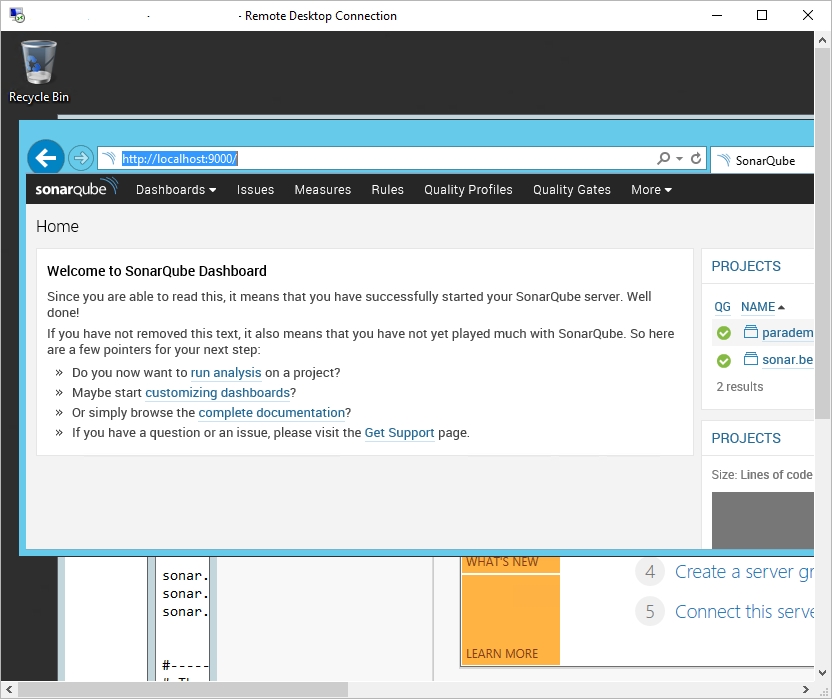Click the parademo project folder icon

point(750,332)
